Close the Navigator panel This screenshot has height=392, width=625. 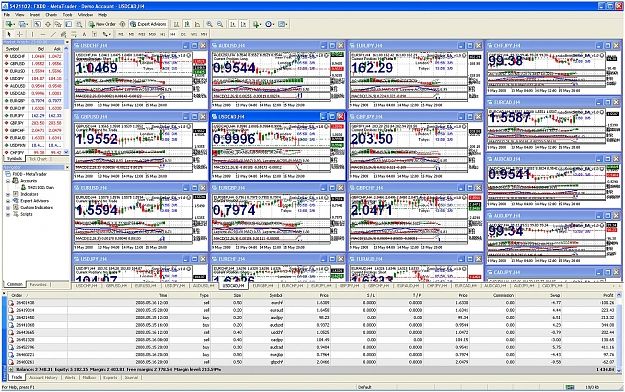click(x=67, y=167)
